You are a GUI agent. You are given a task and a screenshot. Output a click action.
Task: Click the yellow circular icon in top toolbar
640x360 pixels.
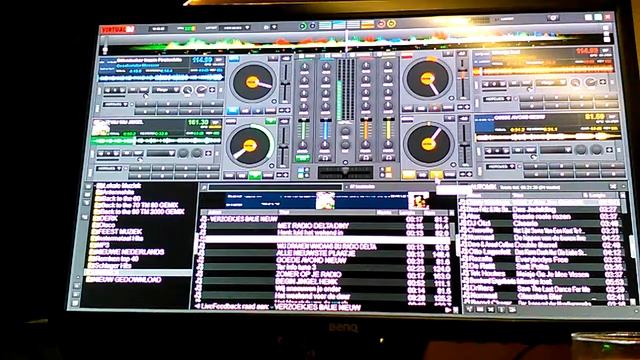(x=391, y=24)
